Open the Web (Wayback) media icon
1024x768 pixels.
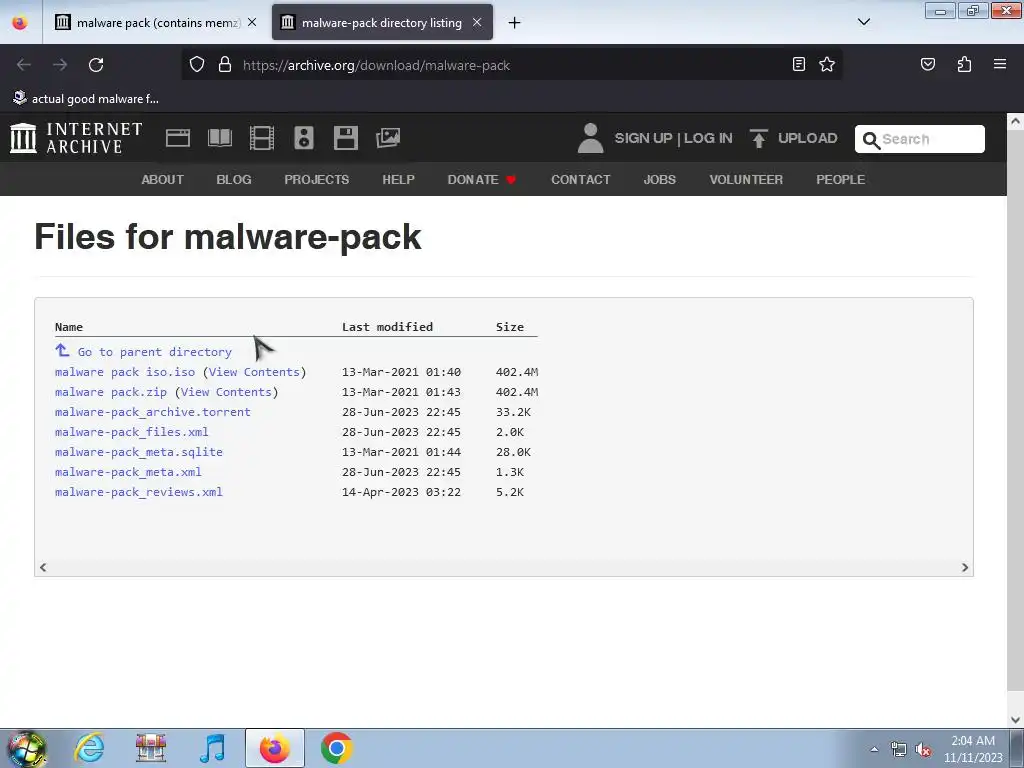pyautogui.click(x=178, y=138)
